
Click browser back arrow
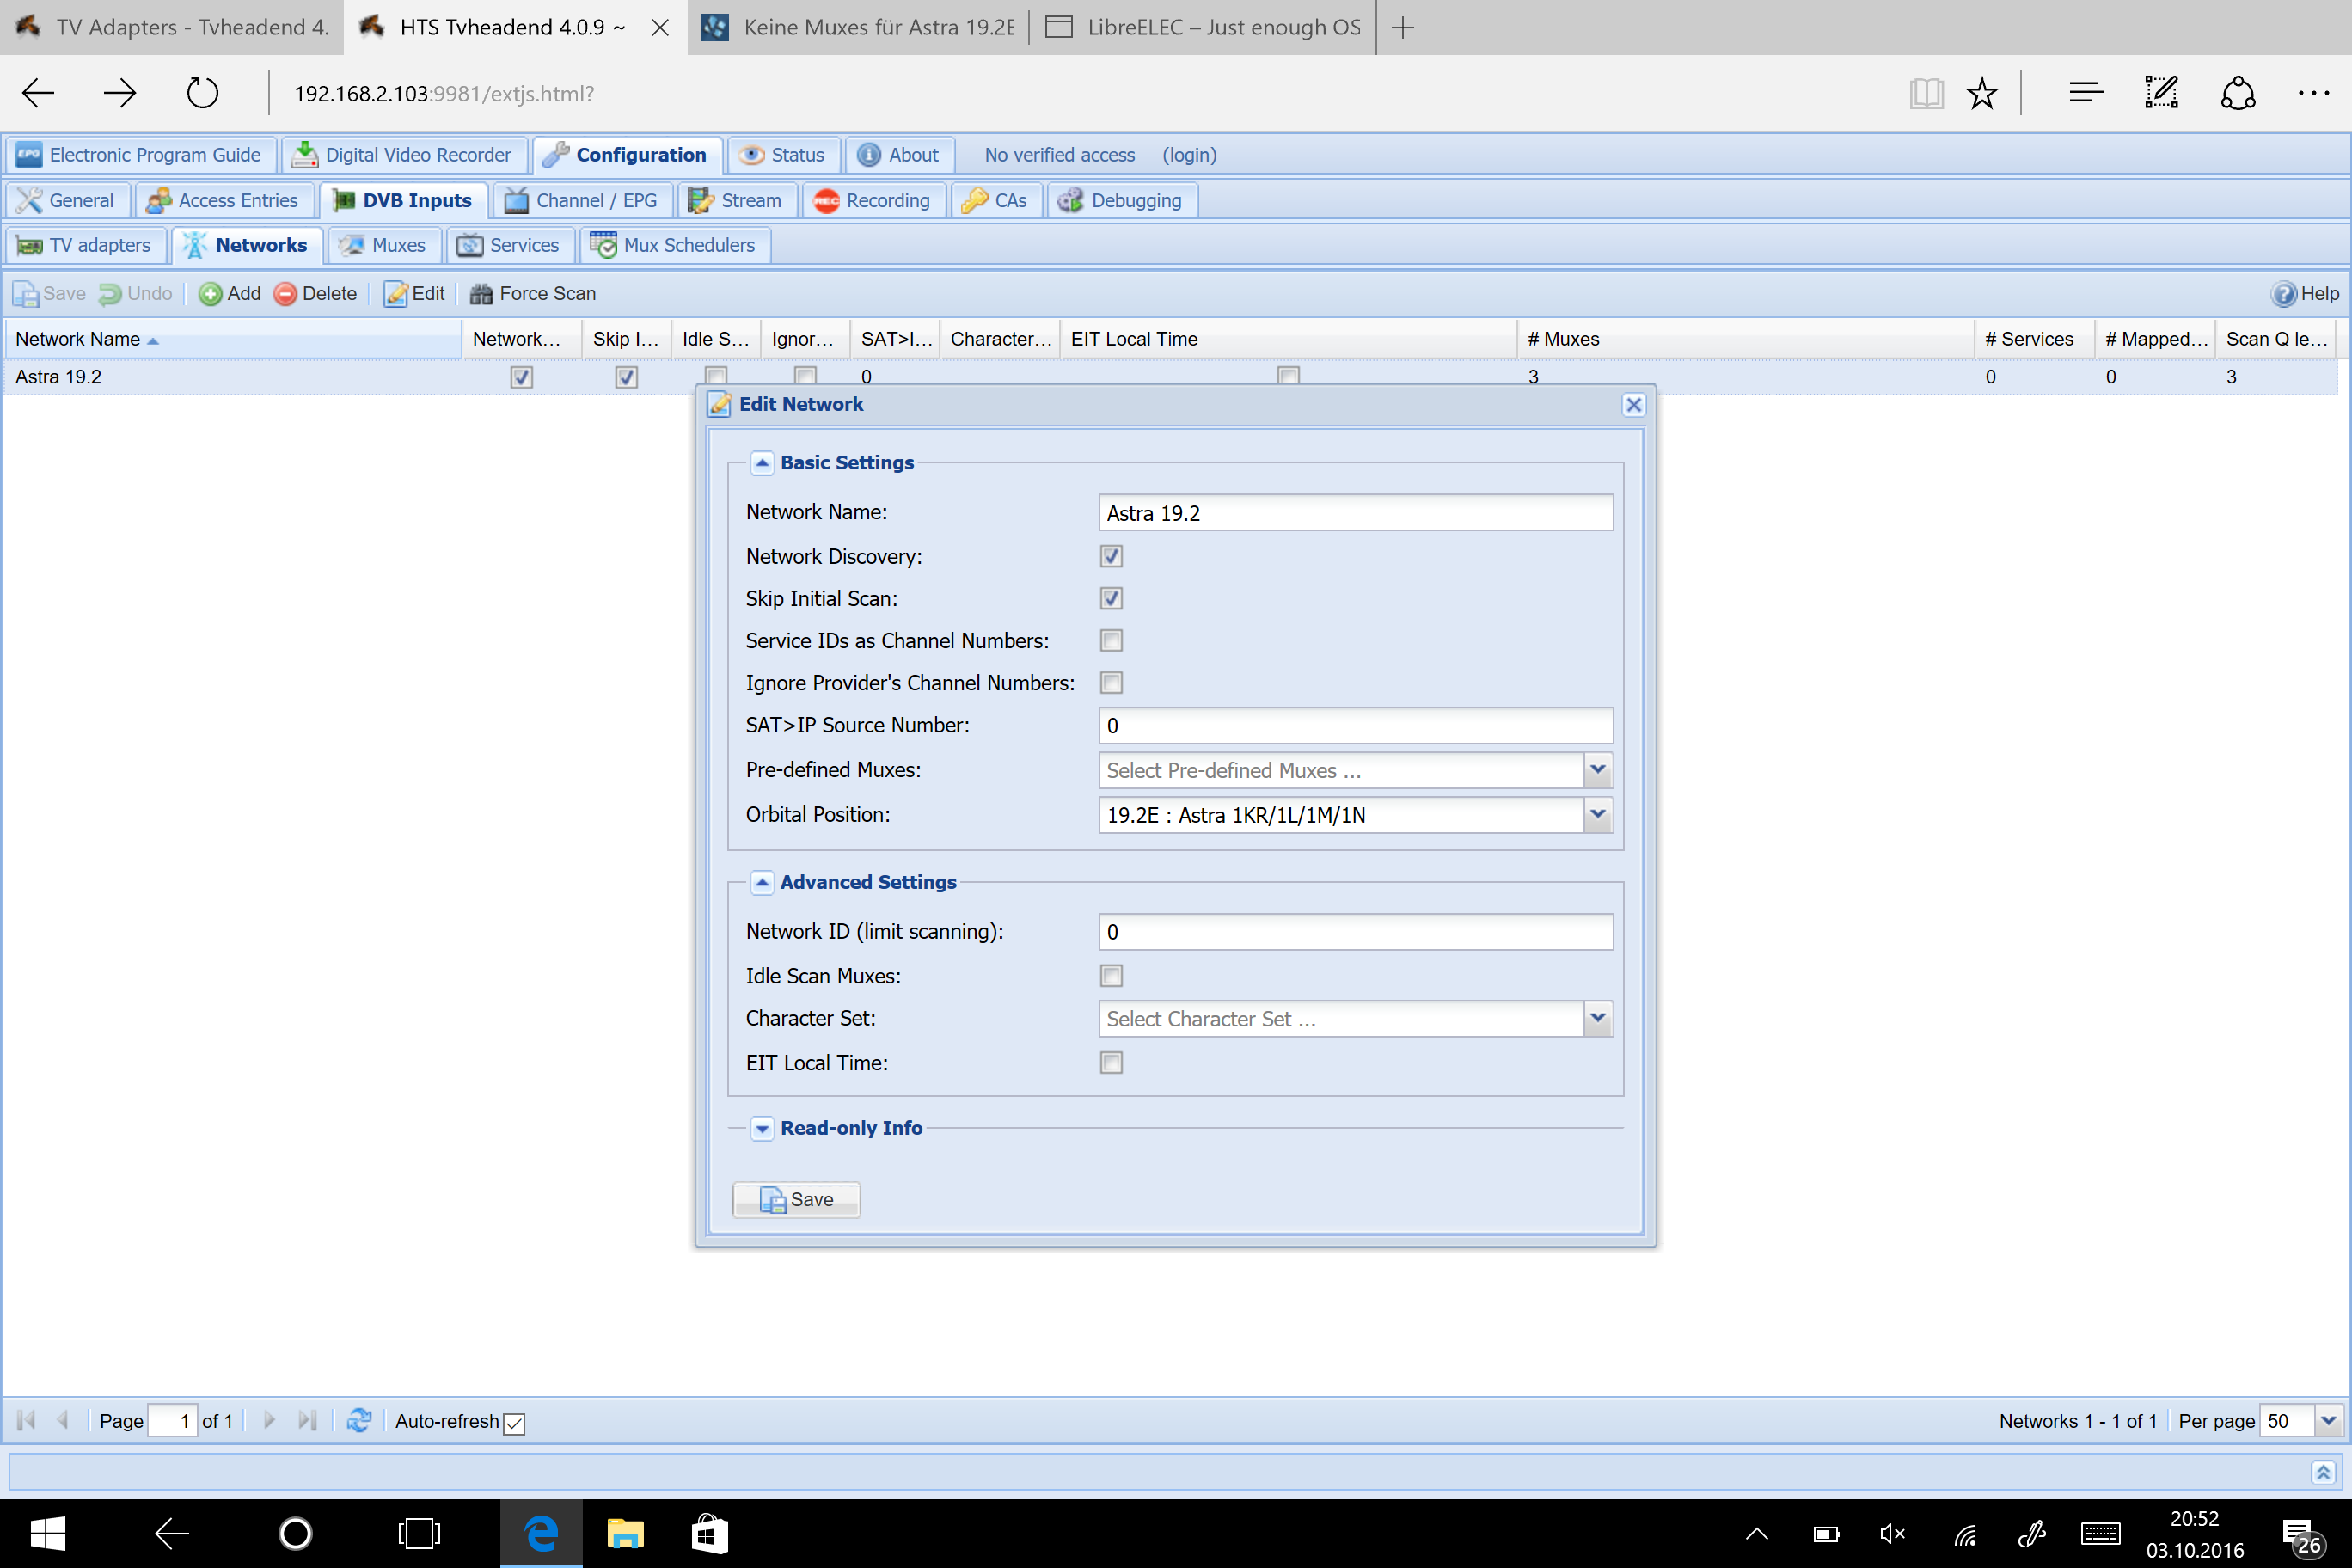(x=38, y=93)
